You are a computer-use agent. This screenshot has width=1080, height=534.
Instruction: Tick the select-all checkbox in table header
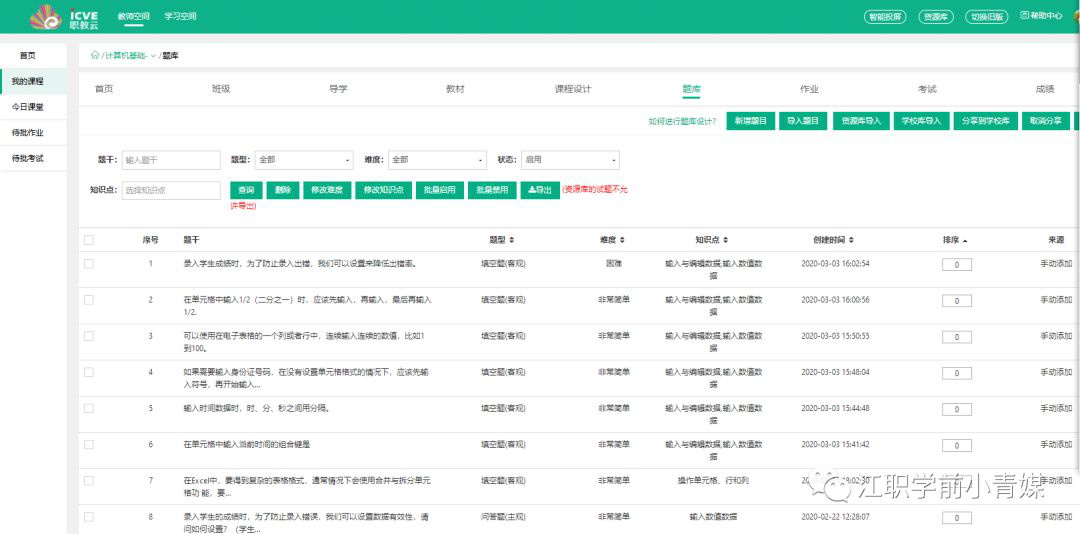(89, 240)
